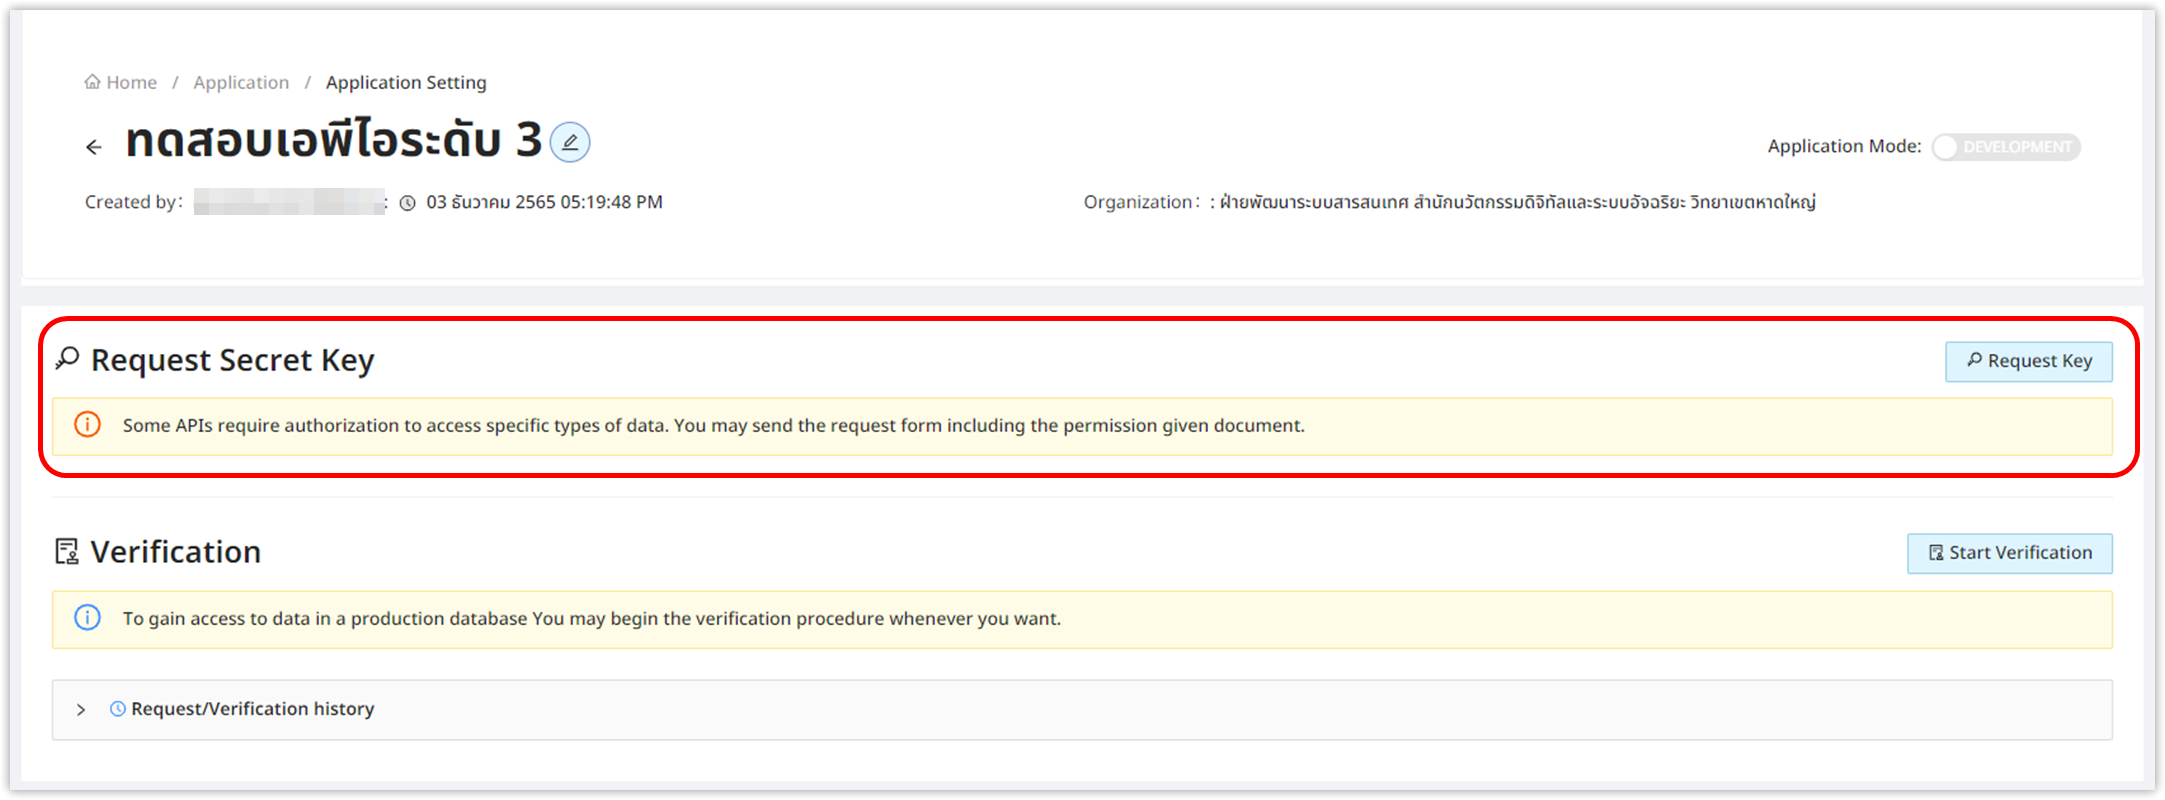Click the pencil edit icon beside title
This screenshot has height=800, width=2165.
pyautogui.click(x=570, y=142)
